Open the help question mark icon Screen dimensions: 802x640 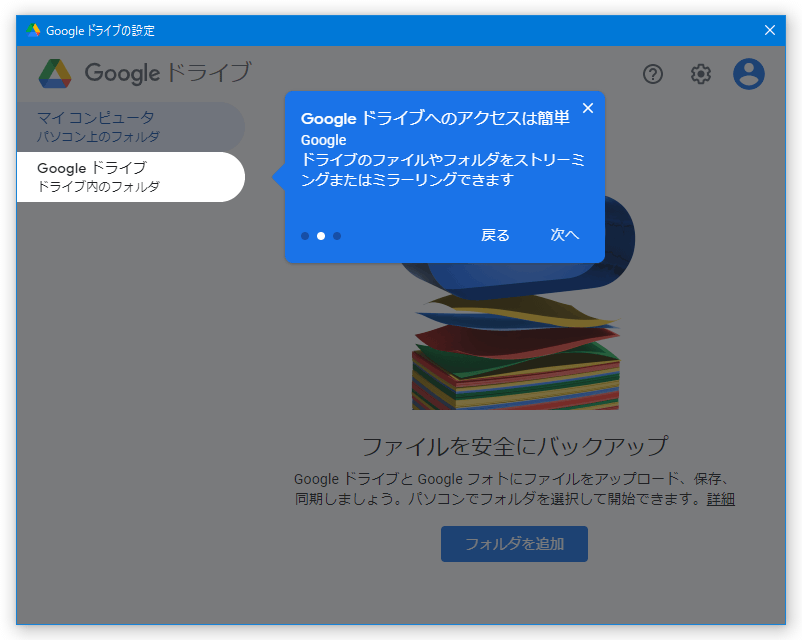pyautogui.click(x=653, y=74)
